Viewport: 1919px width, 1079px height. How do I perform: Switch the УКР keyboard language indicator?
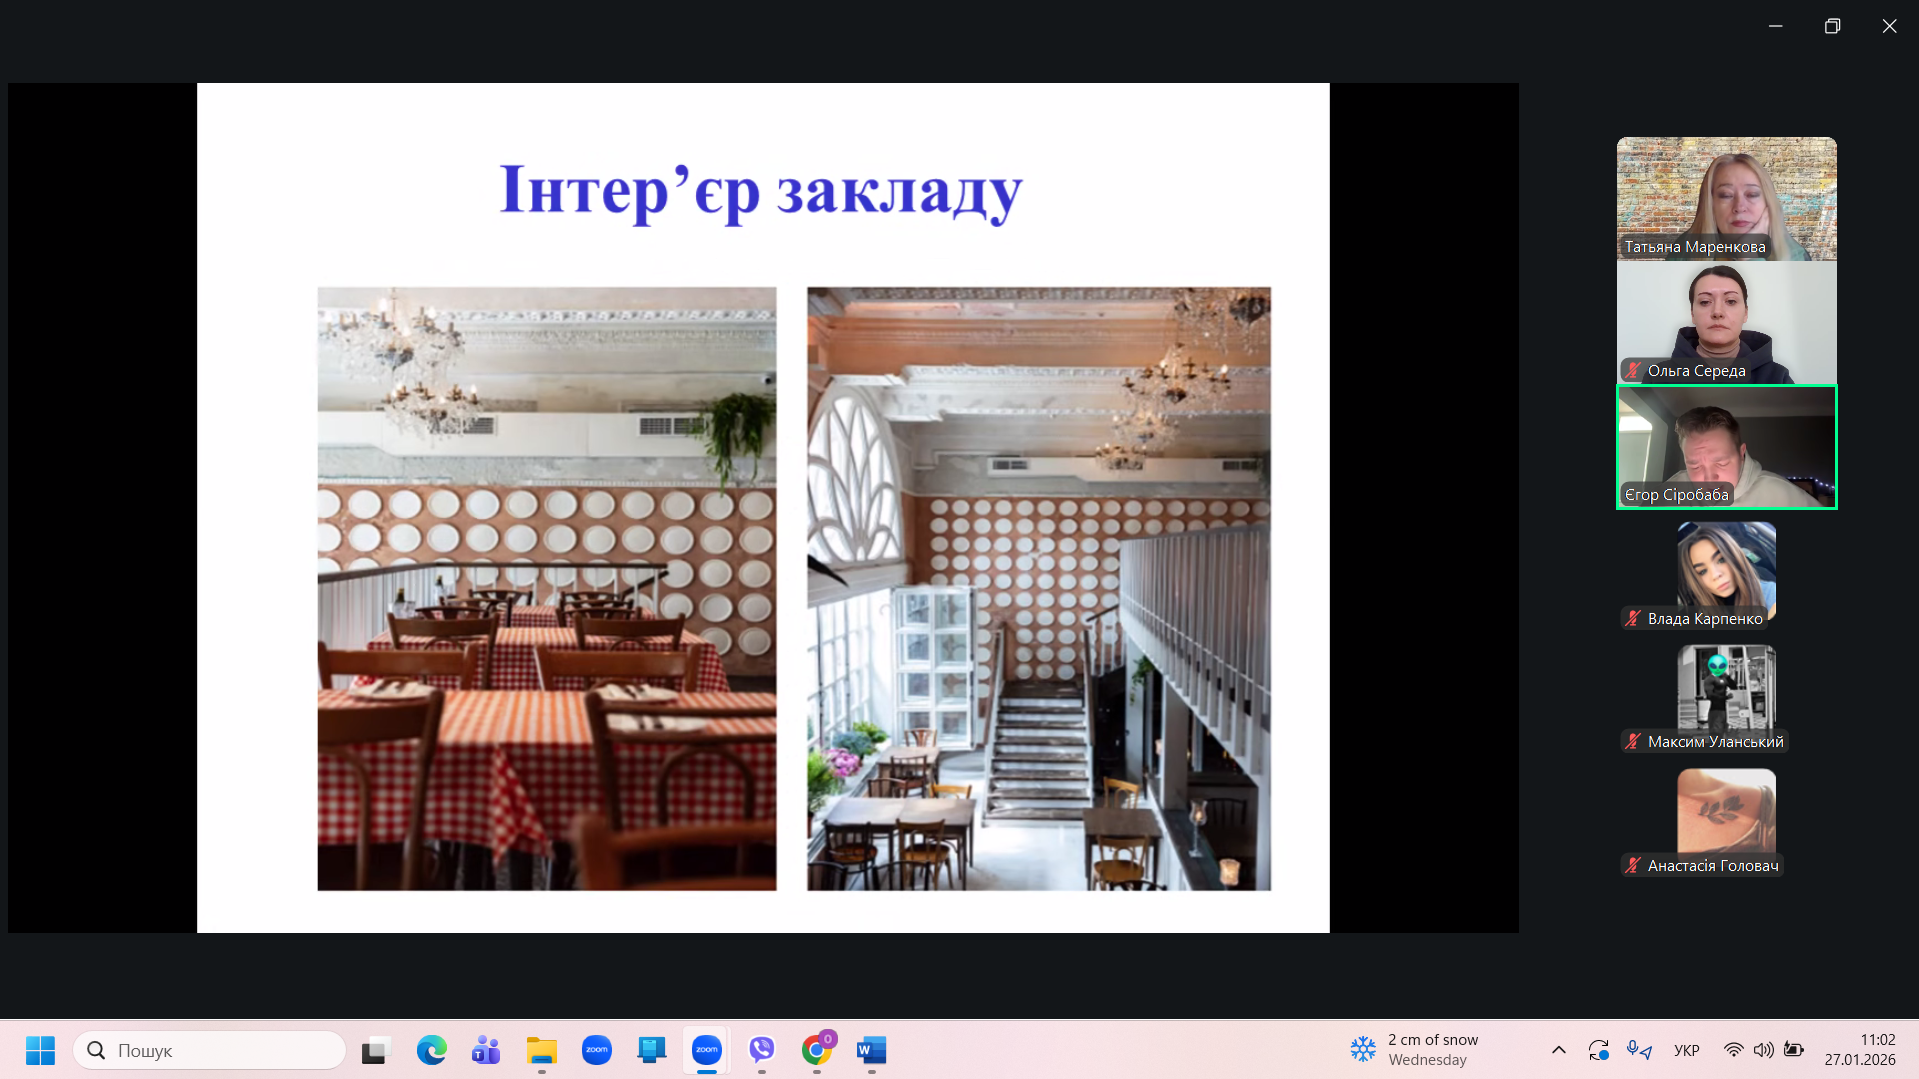coord(1686,1050)
